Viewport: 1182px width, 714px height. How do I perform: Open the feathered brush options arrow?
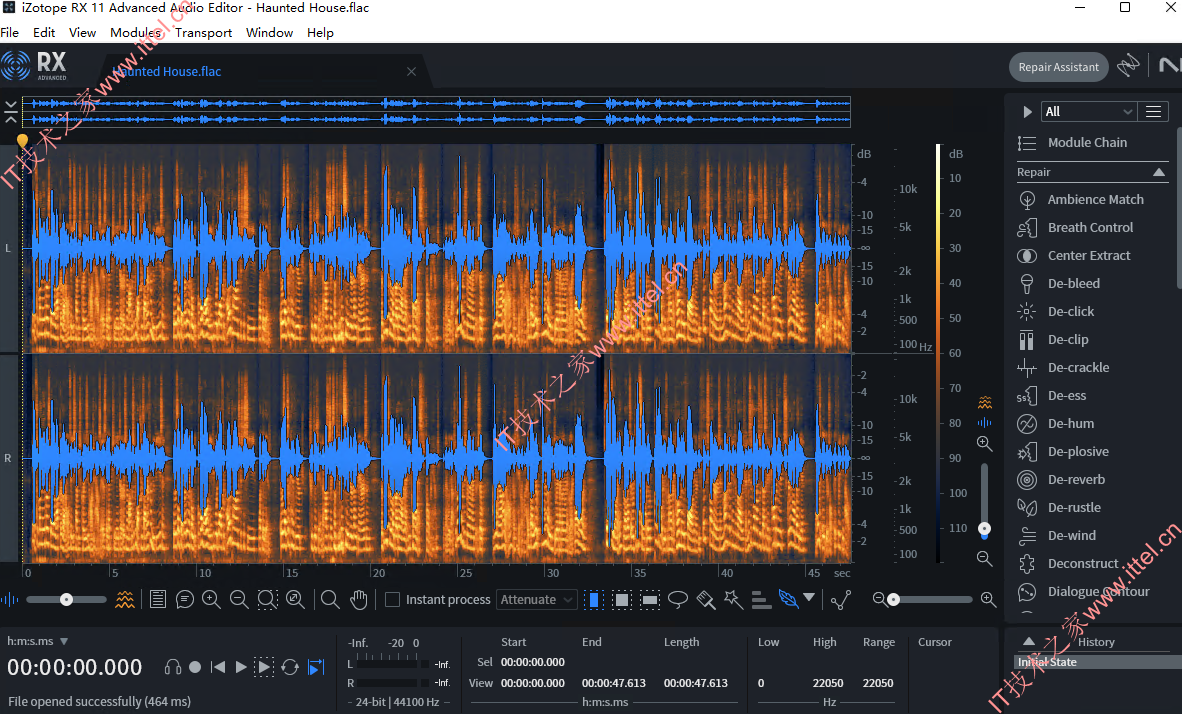809,597
